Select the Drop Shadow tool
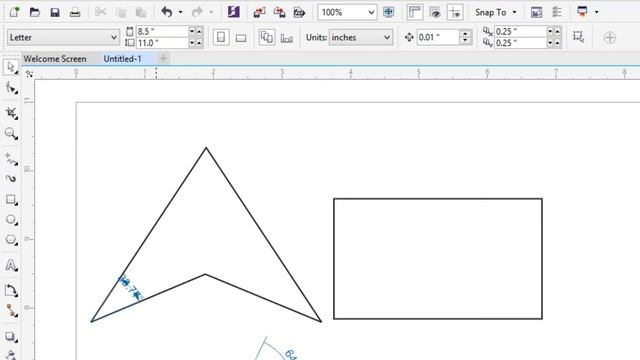The height and width of the screenshot is (360, 640). point(11,337)
